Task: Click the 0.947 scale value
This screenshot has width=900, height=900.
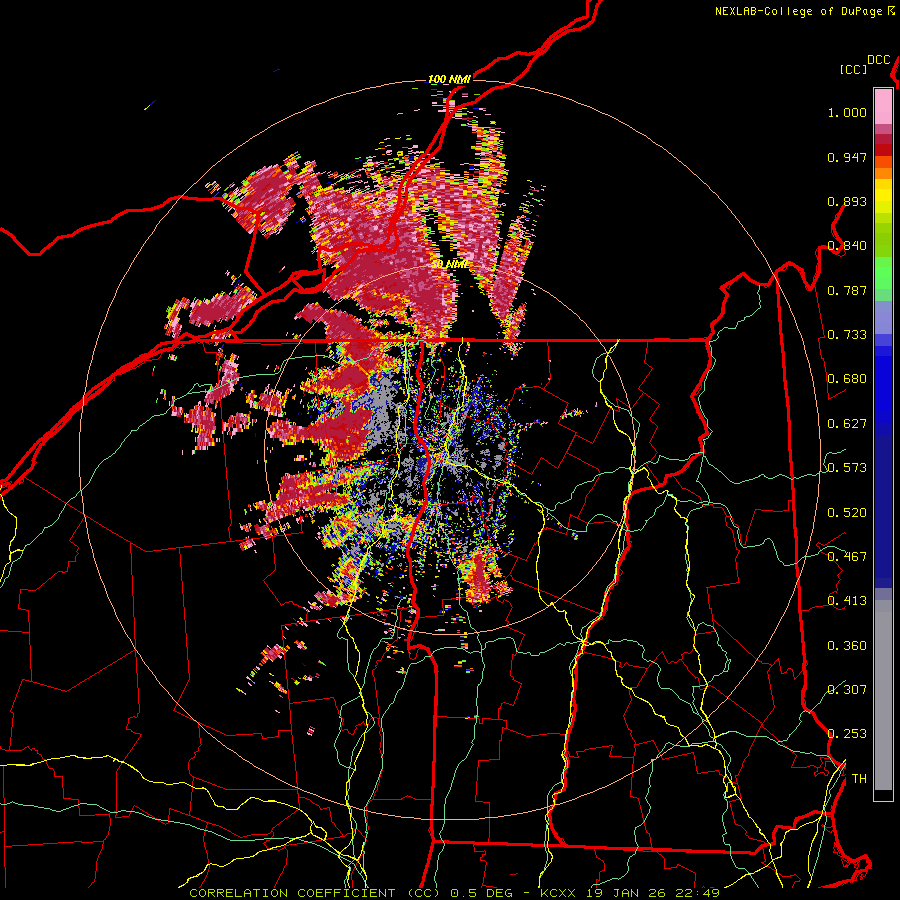Action: click(847, 157)
